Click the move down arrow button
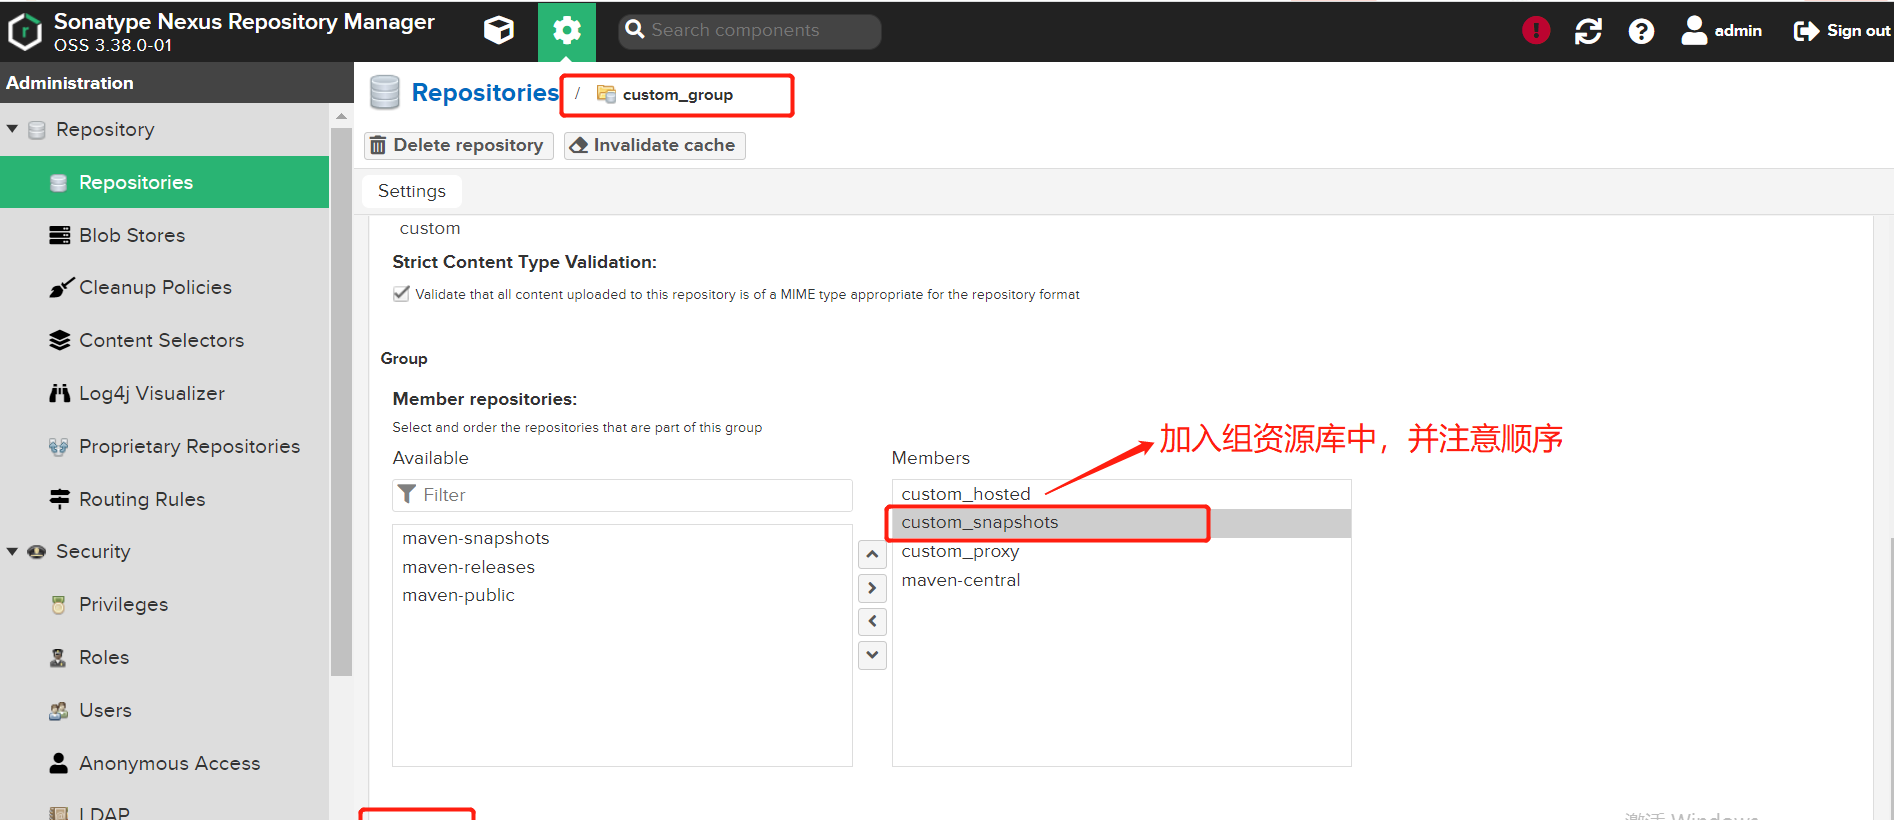The image size is (1894, 820). pyautogui.click(x=872, y=655)
